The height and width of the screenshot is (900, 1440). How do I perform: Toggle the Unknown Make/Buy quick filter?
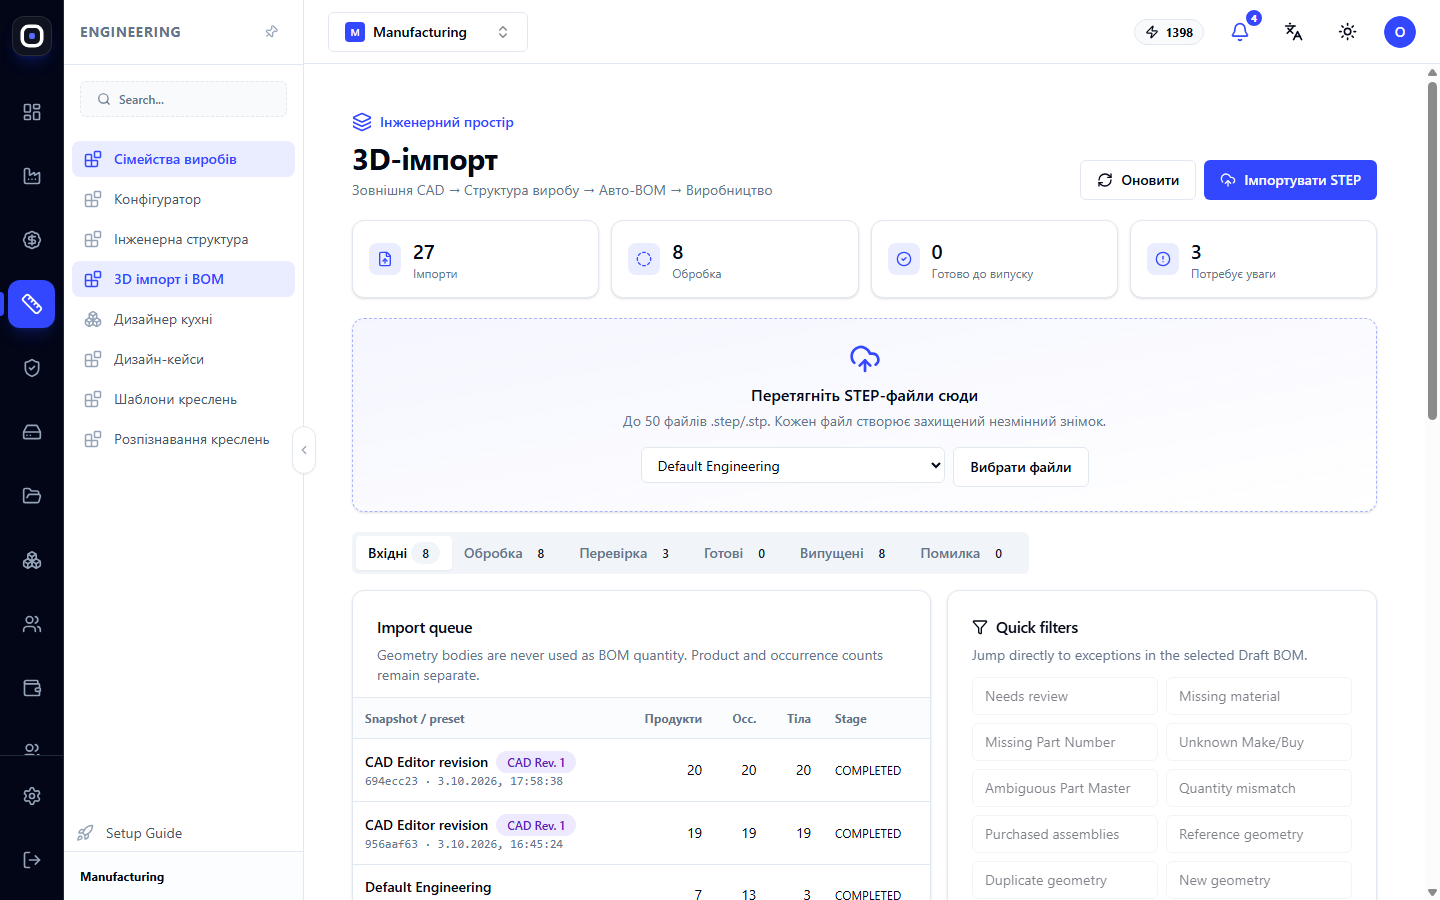1259,742
